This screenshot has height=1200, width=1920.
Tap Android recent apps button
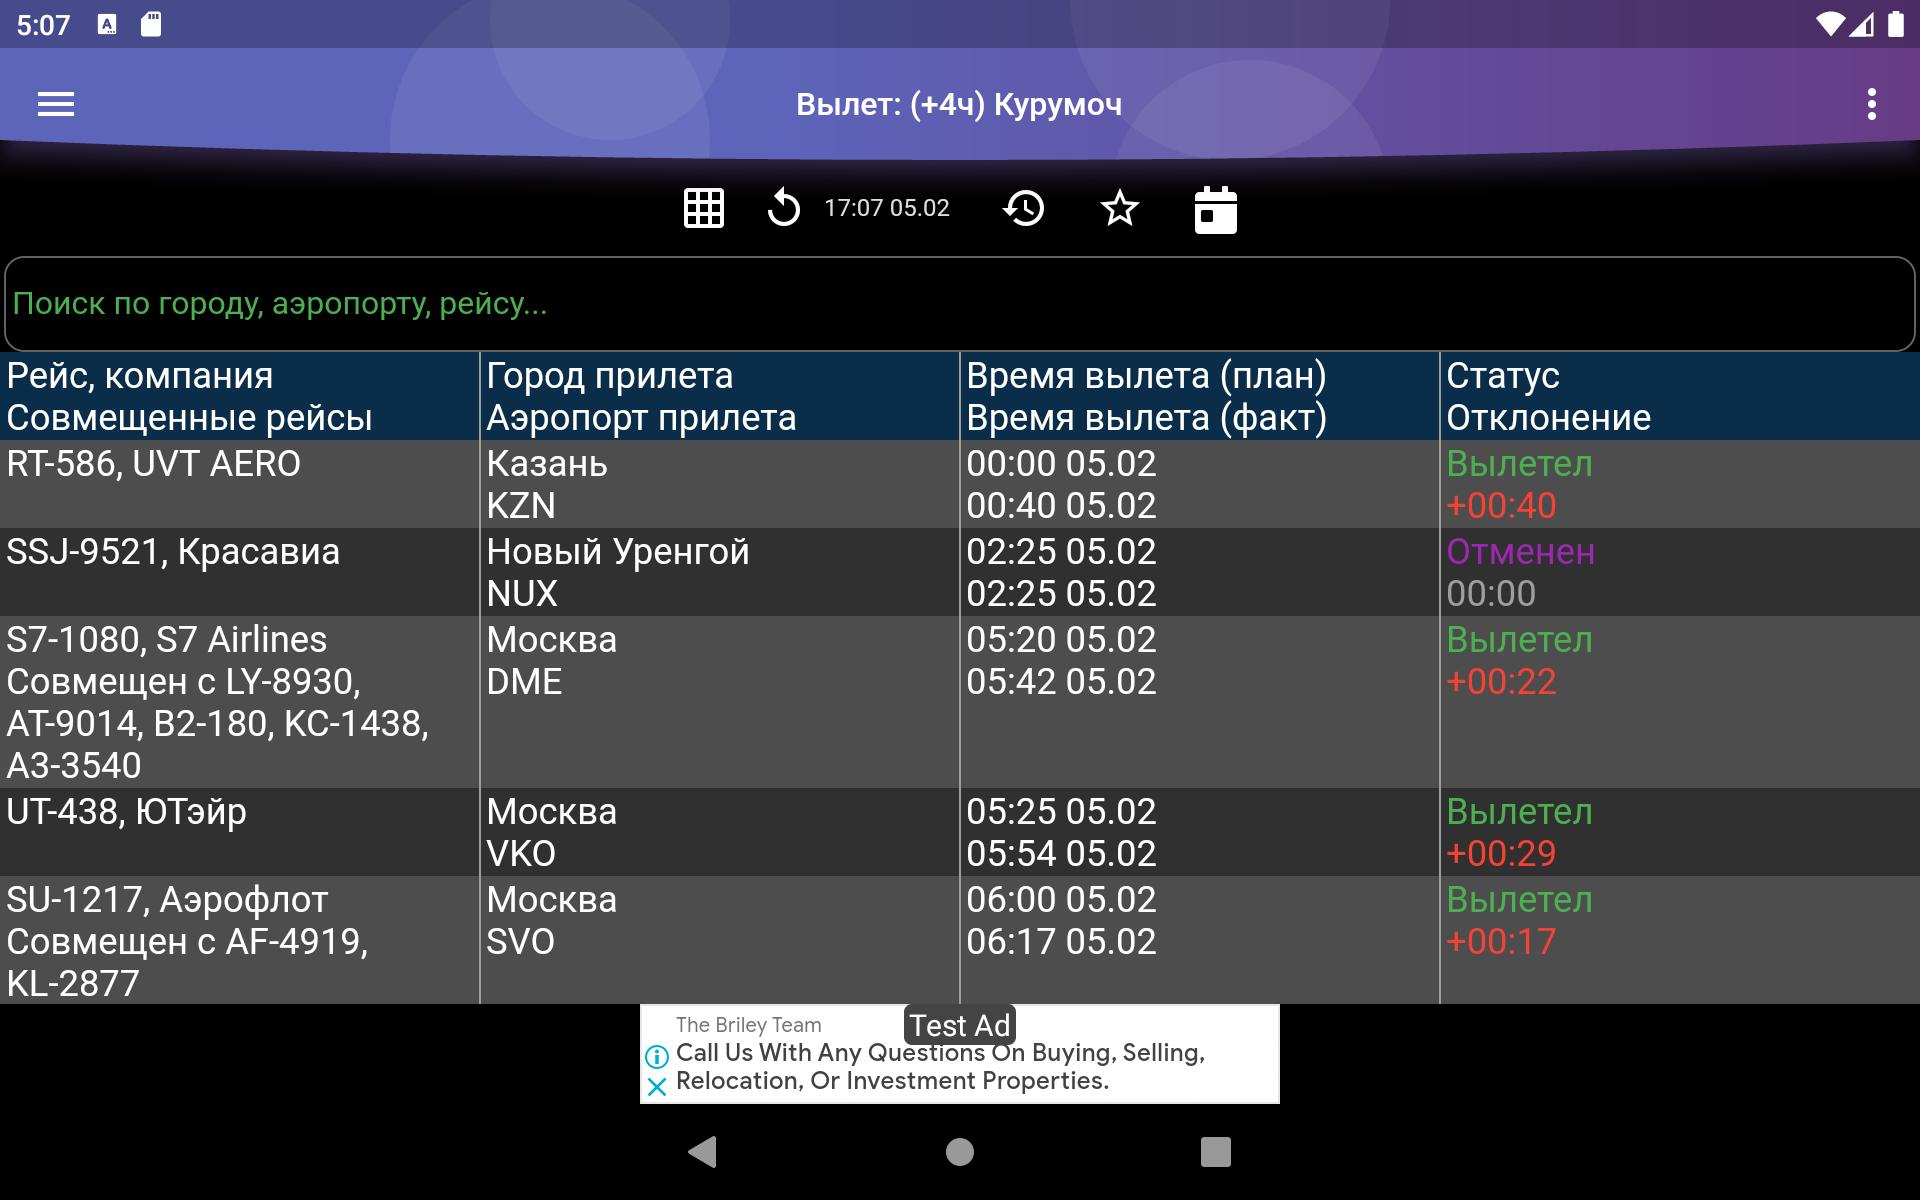[x=1216, y=1152]
